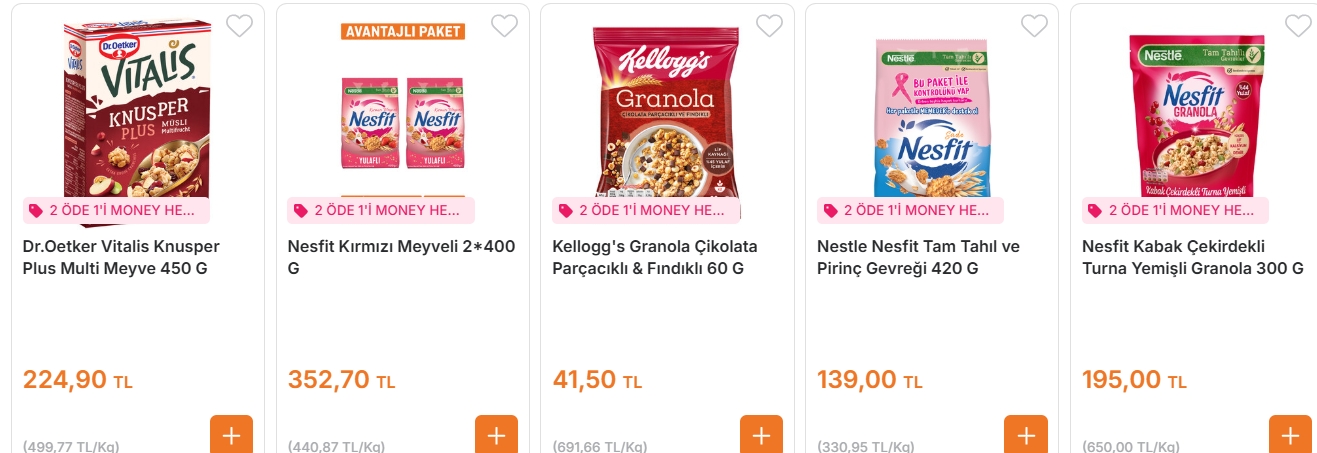Click plus button for Nestle Nesfit 420 G
This screenshot has height=453, width=1317.
[1026, 435]
